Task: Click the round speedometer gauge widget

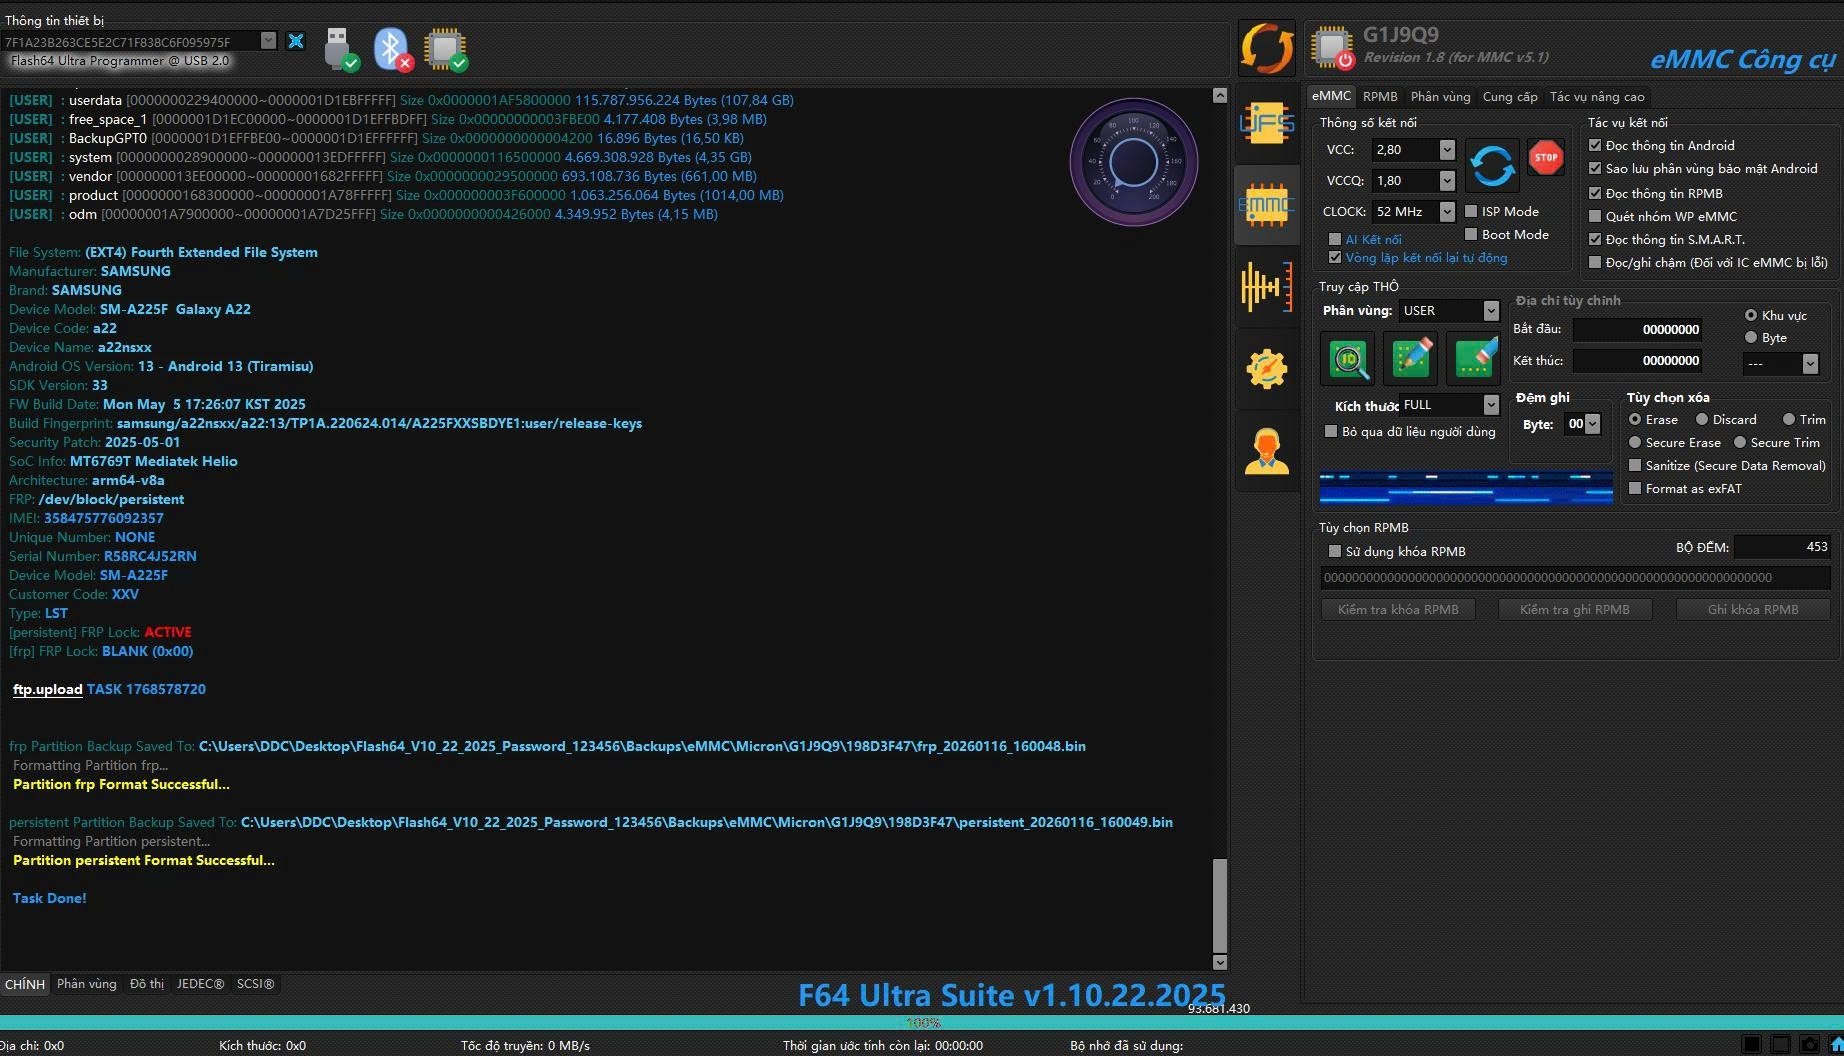Action: (x=1133, y=162)
